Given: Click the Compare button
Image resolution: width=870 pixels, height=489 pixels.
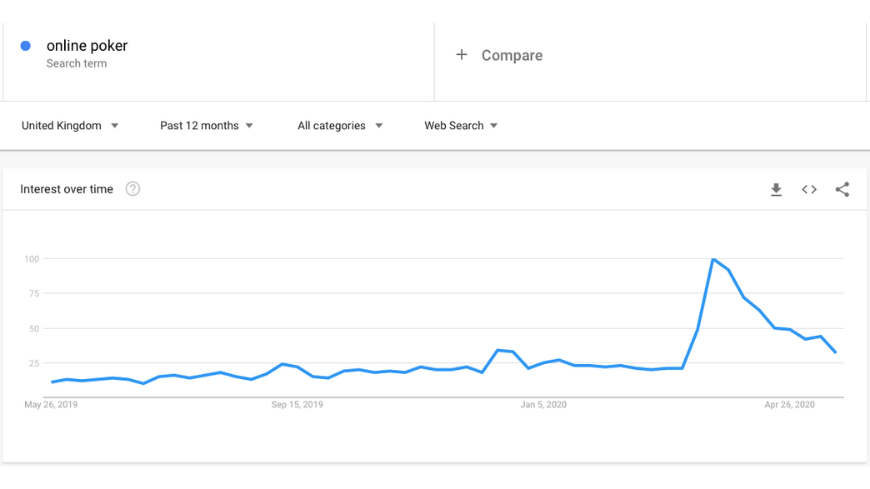Looking at the screenshot, I should (x=499, y=55).
